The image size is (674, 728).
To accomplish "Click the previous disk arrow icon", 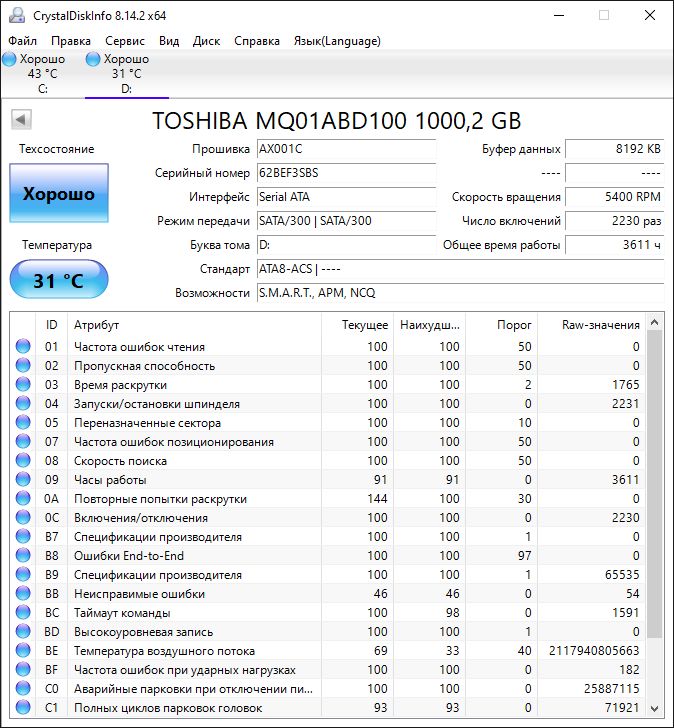I will [x=19, y=120].
